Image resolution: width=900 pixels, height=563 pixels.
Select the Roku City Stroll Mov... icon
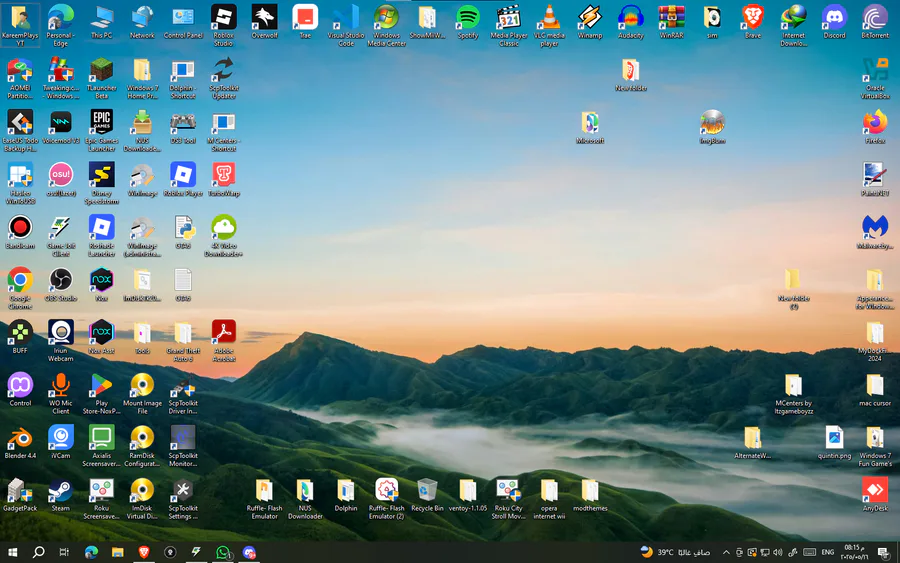(x=509, y=498)
